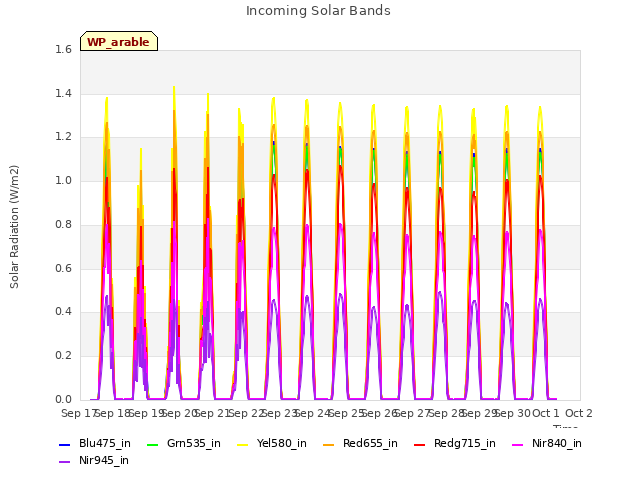Click the WP_arable label box
Image resolution: width=640 pixels, height=480 pixels.
[119, 41]
